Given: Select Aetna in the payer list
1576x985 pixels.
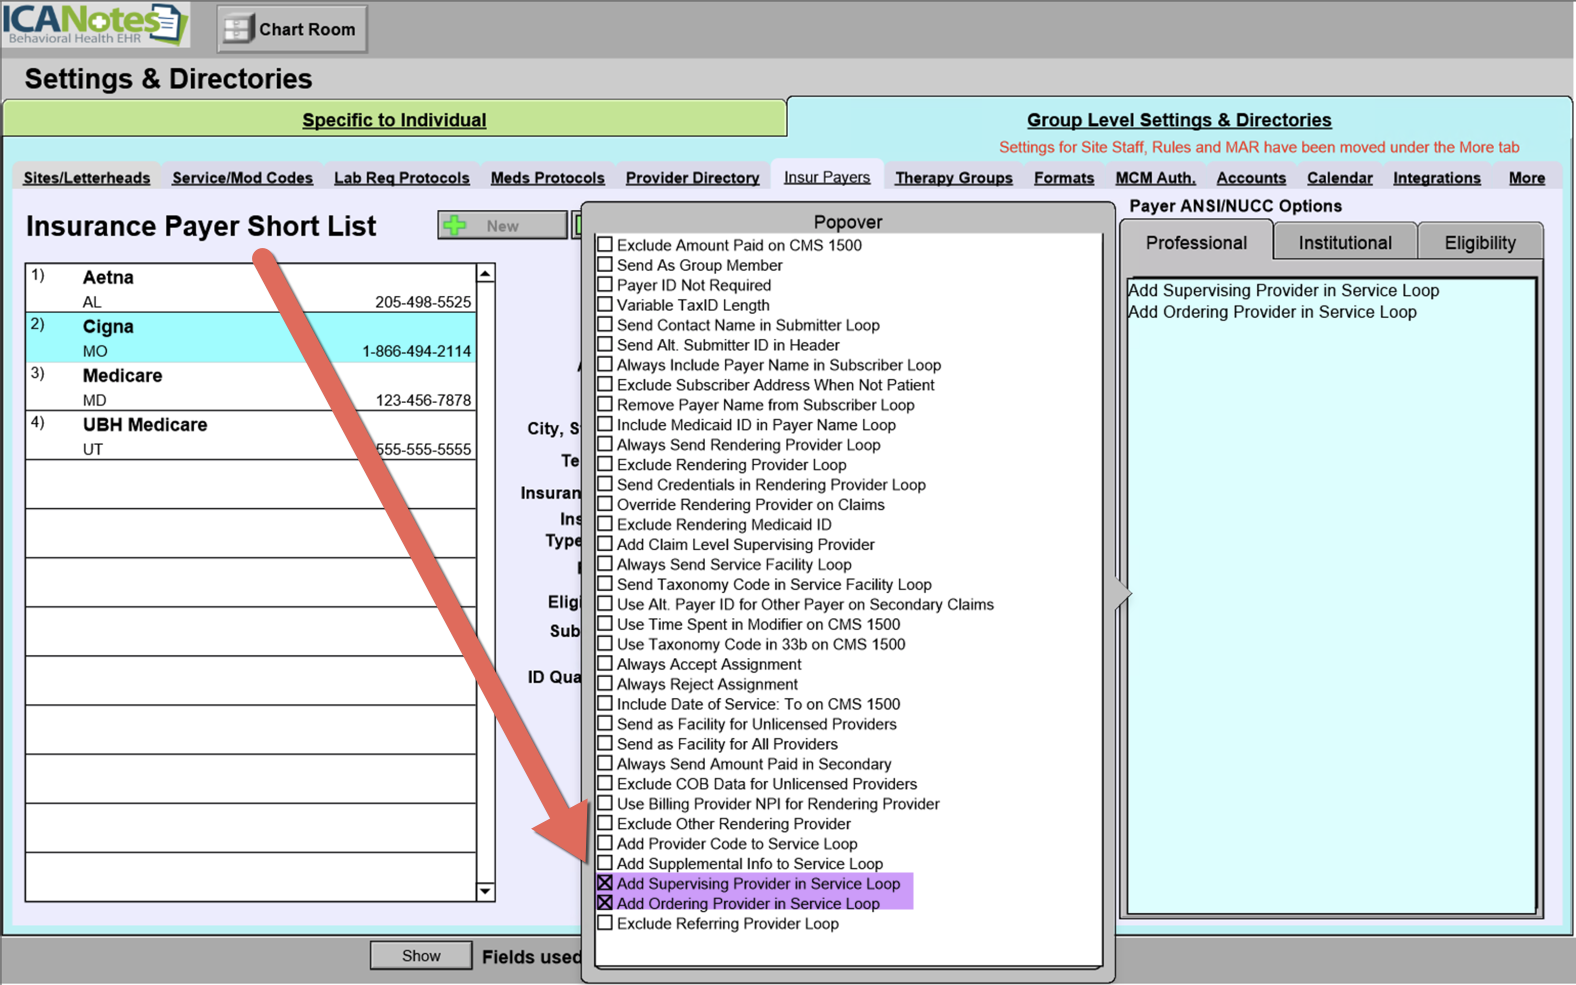Looking at the screenshot, I should 251,288.
